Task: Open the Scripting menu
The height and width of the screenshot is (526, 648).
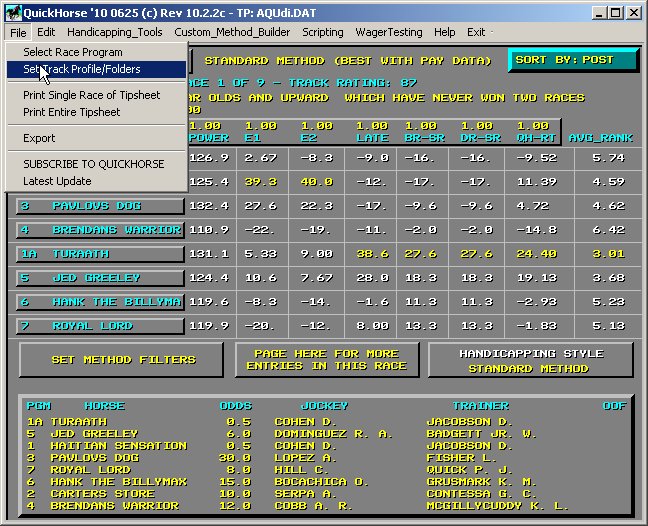Action: point(323,32)
